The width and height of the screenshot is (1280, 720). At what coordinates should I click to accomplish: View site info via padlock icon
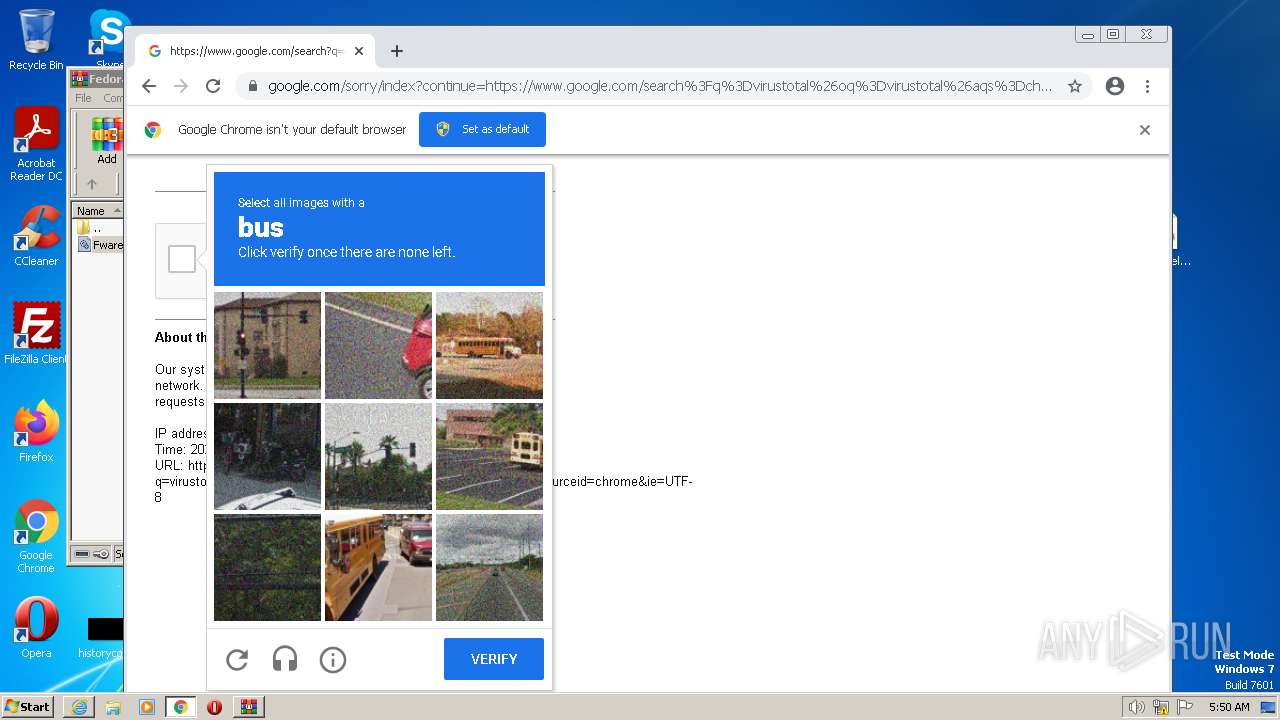[254, 86]
